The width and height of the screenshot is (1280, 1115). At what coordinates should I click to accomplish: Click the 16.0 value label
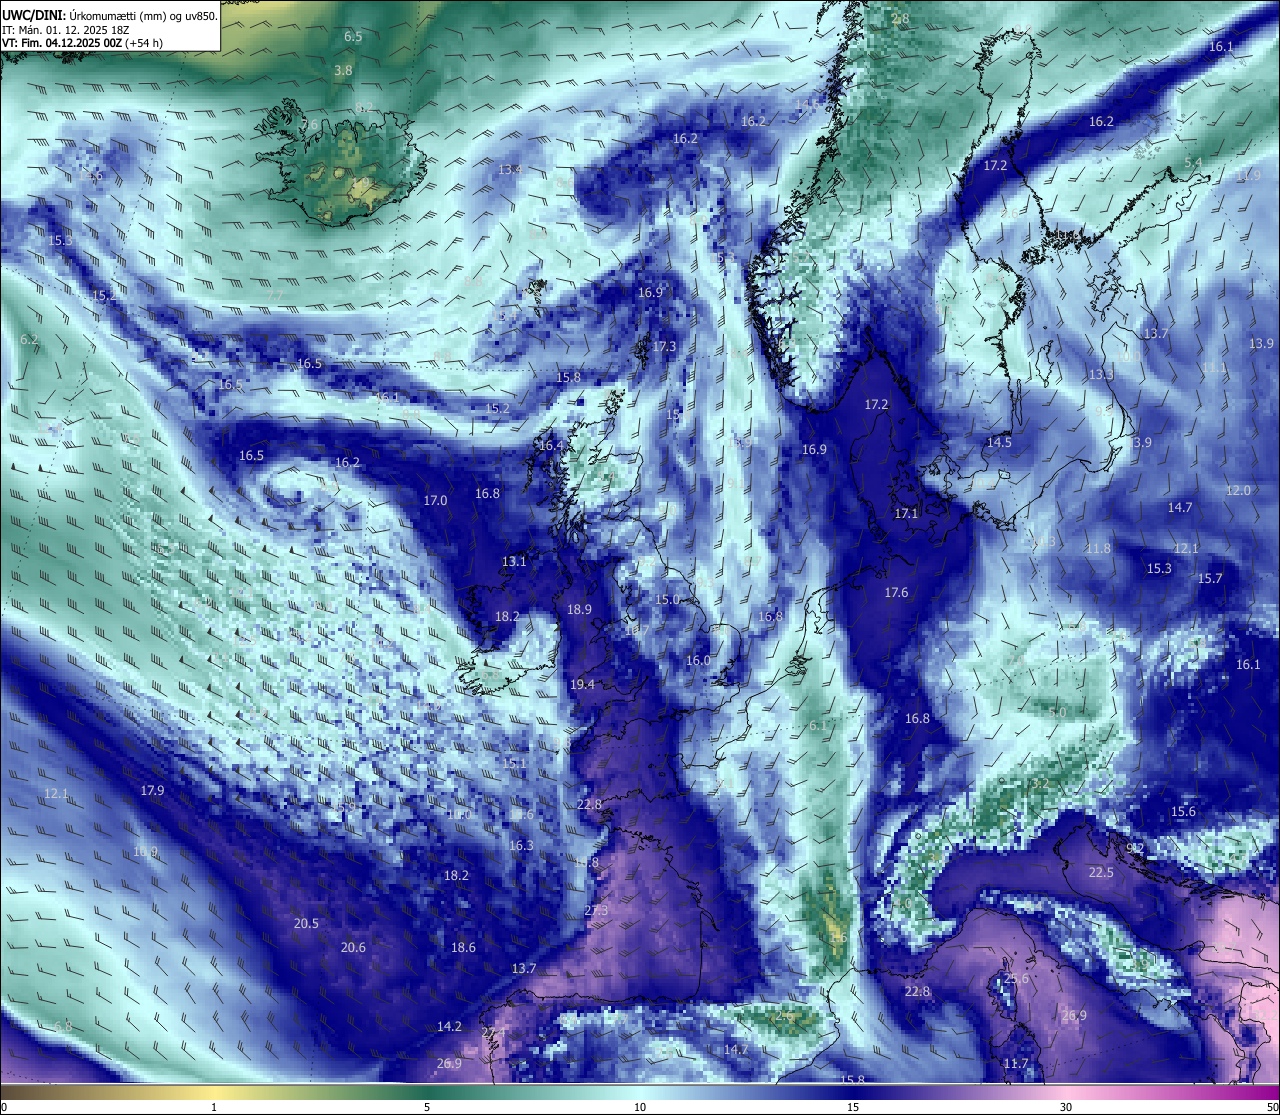tap(698, 660)
